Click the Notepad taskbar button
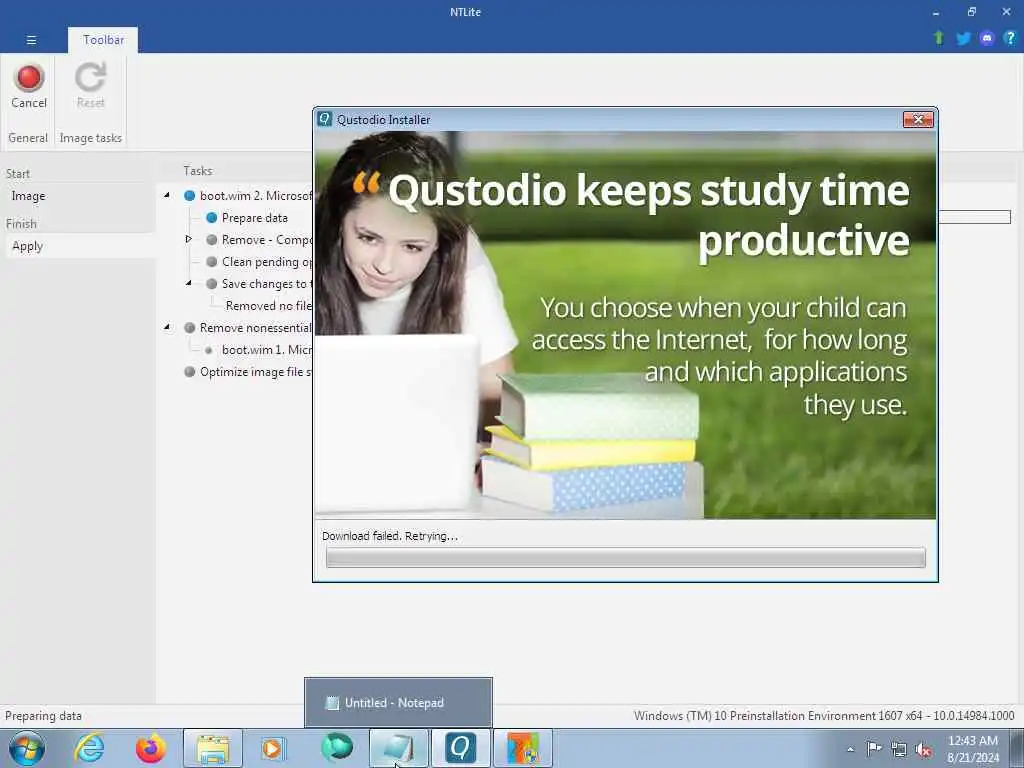Screen dimensions: 1024x768 pyautogui.click(x=399, y=748)
